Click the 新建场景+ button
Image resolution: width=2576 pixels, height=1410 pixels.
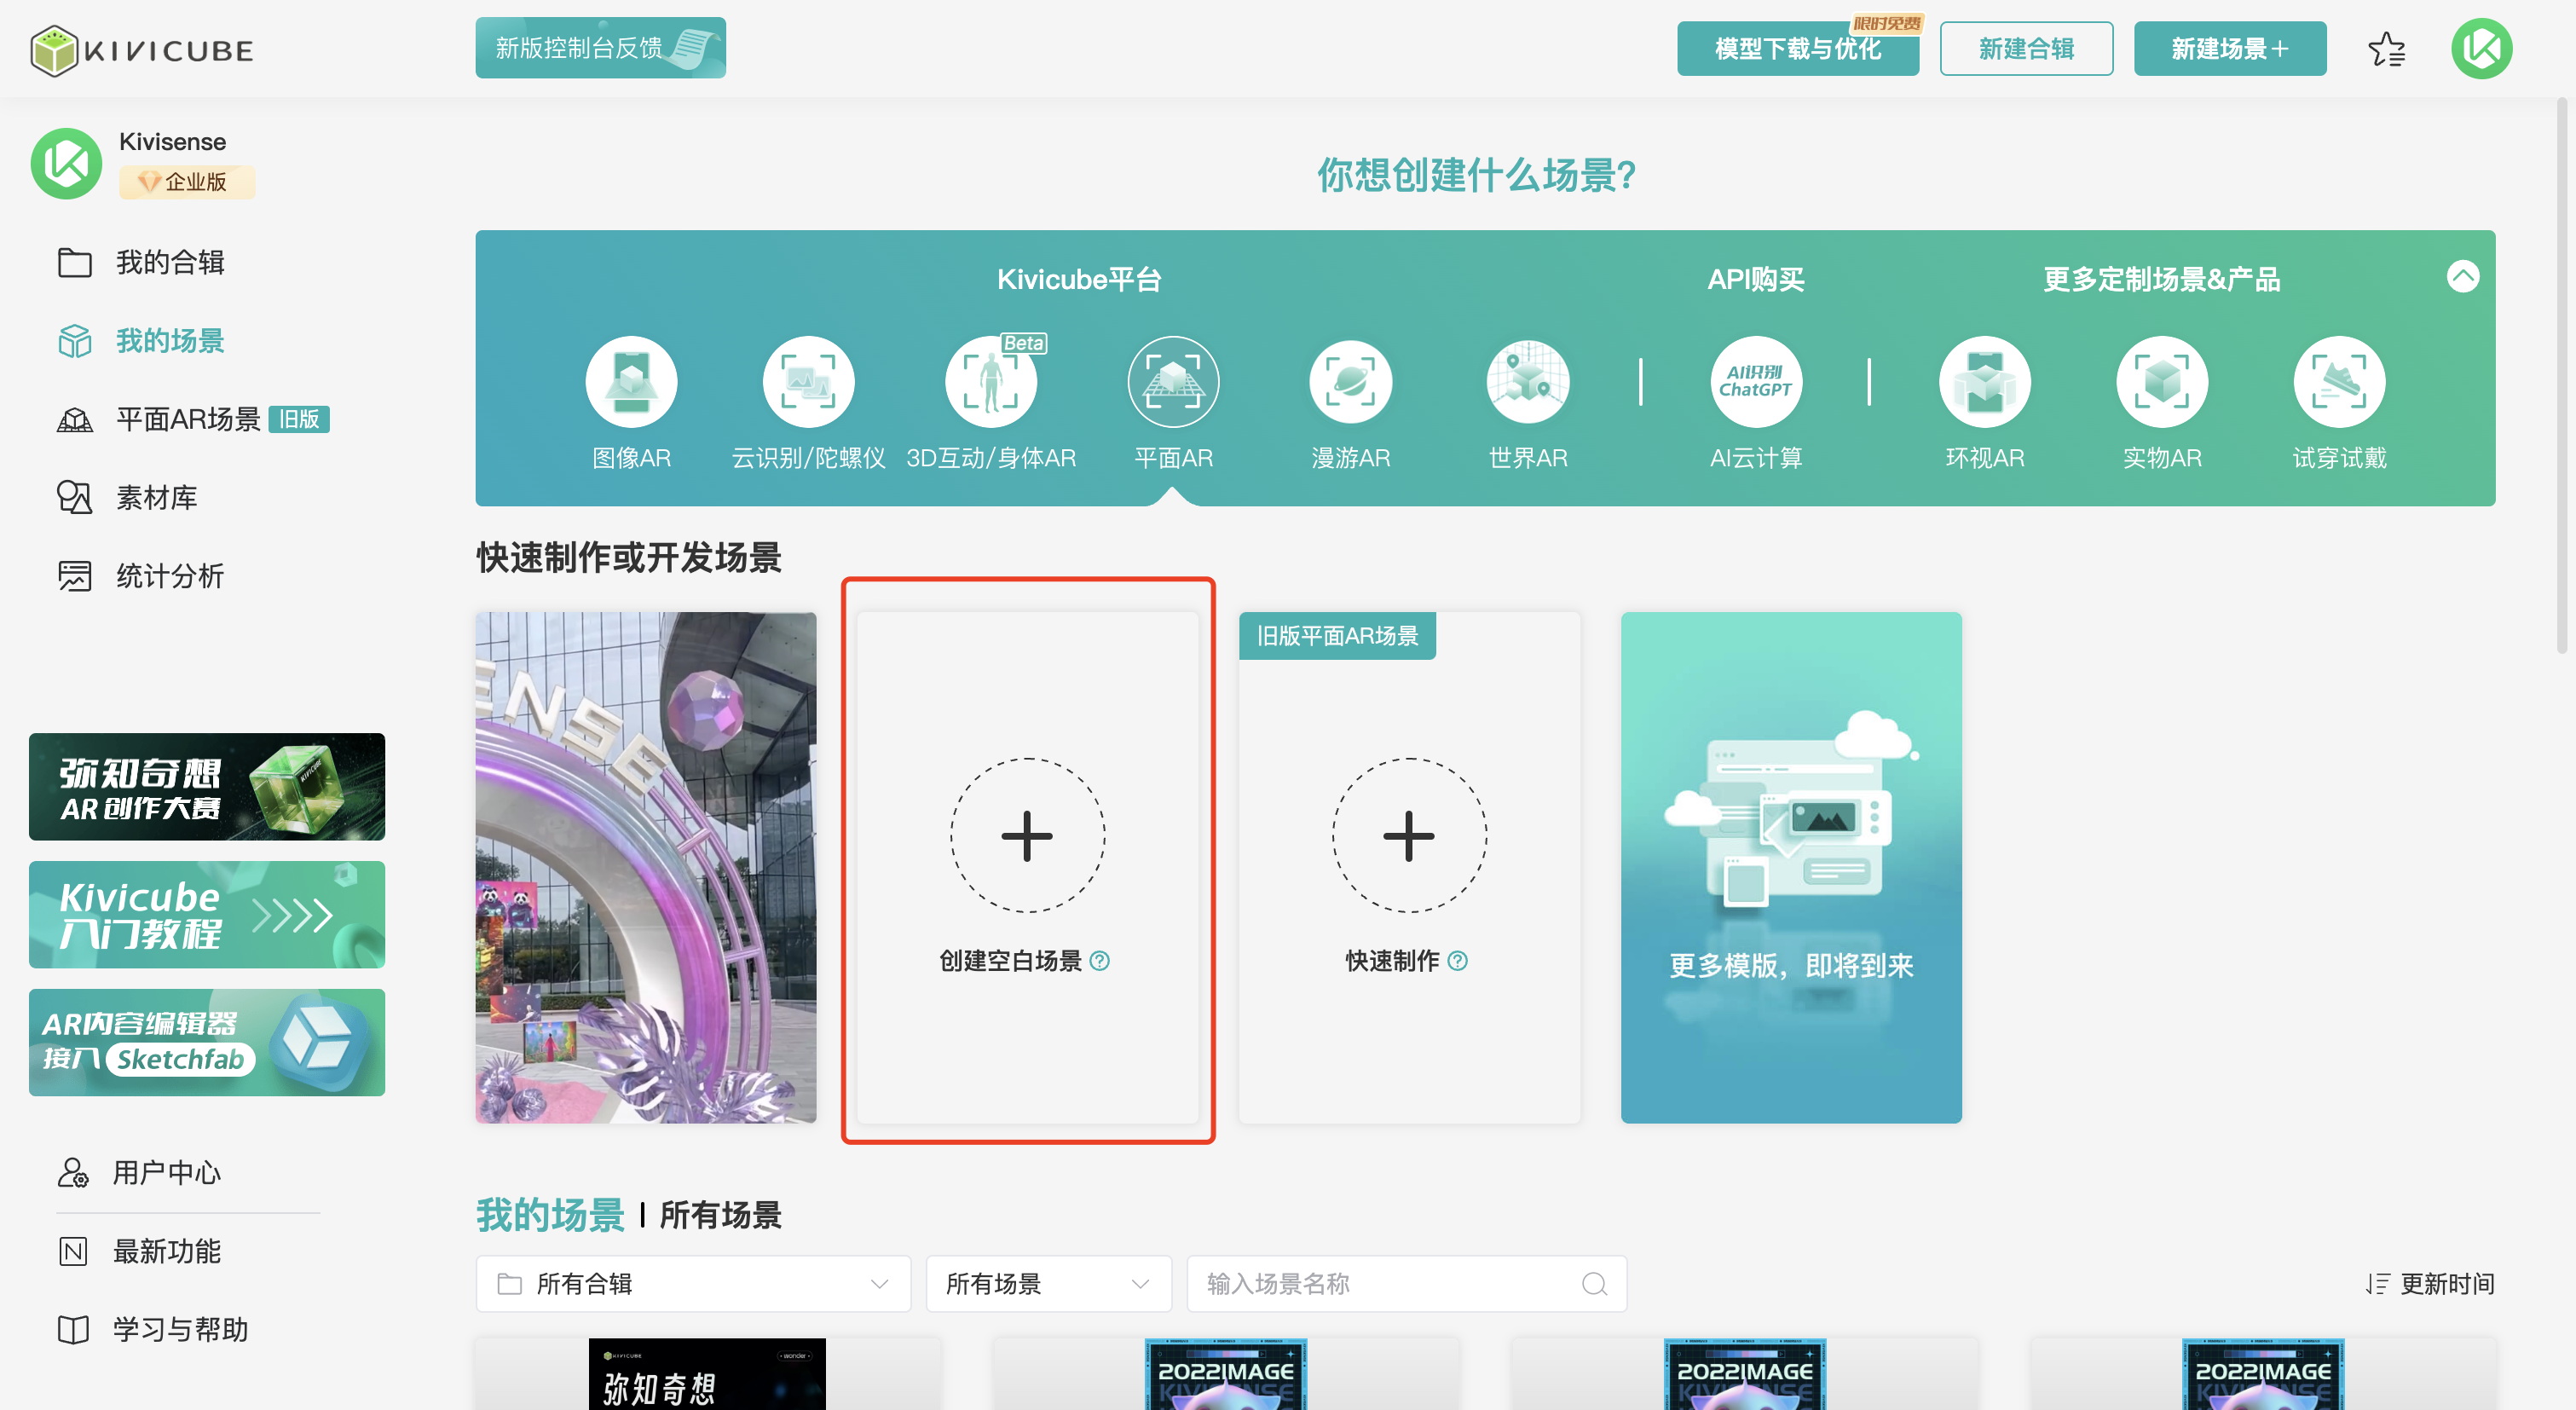pyautogui.click(x=2229, y=49)
